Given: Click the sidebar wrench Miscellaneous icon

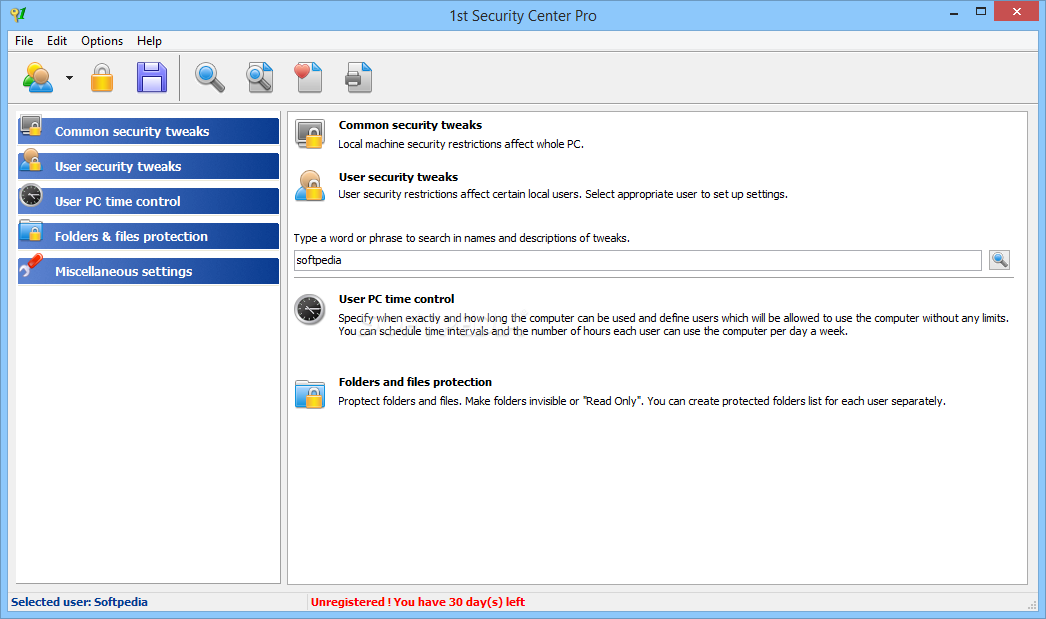Looking at the screenshot, I should point(31,265).
